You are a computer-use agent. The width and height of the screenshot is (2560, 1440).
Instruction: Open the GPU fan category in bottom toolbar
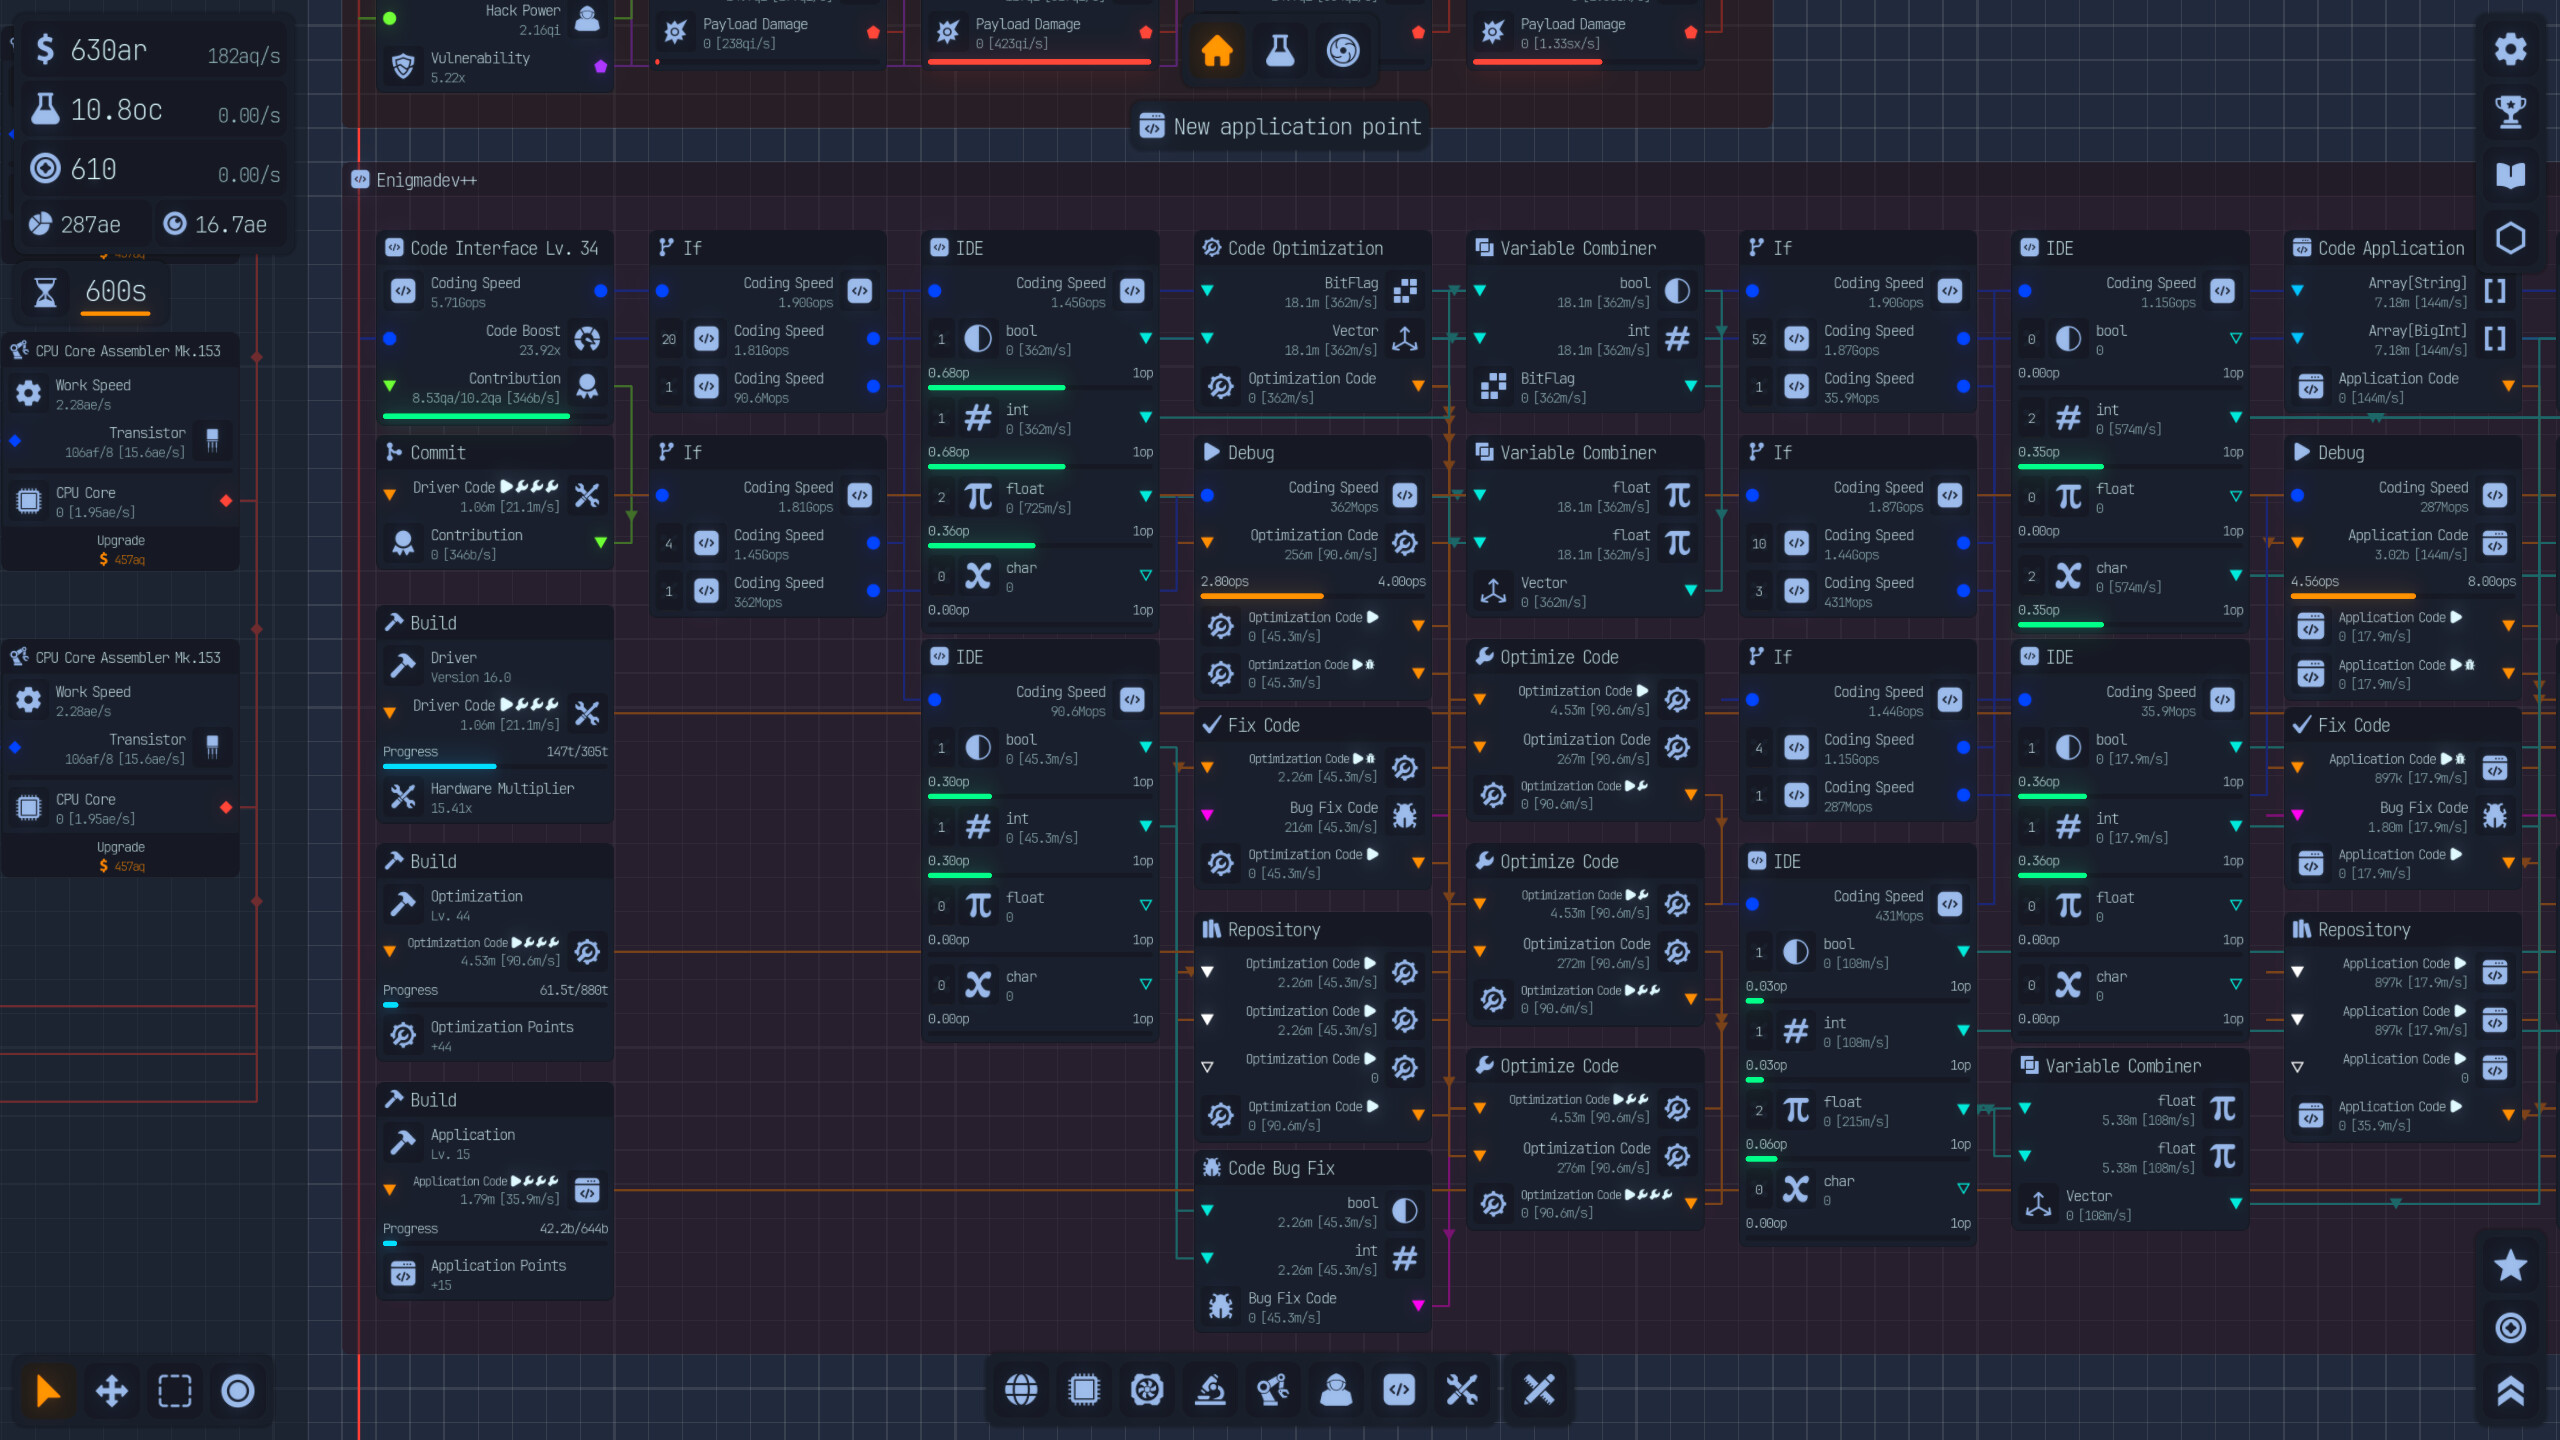click(x=1147, y=1389)
